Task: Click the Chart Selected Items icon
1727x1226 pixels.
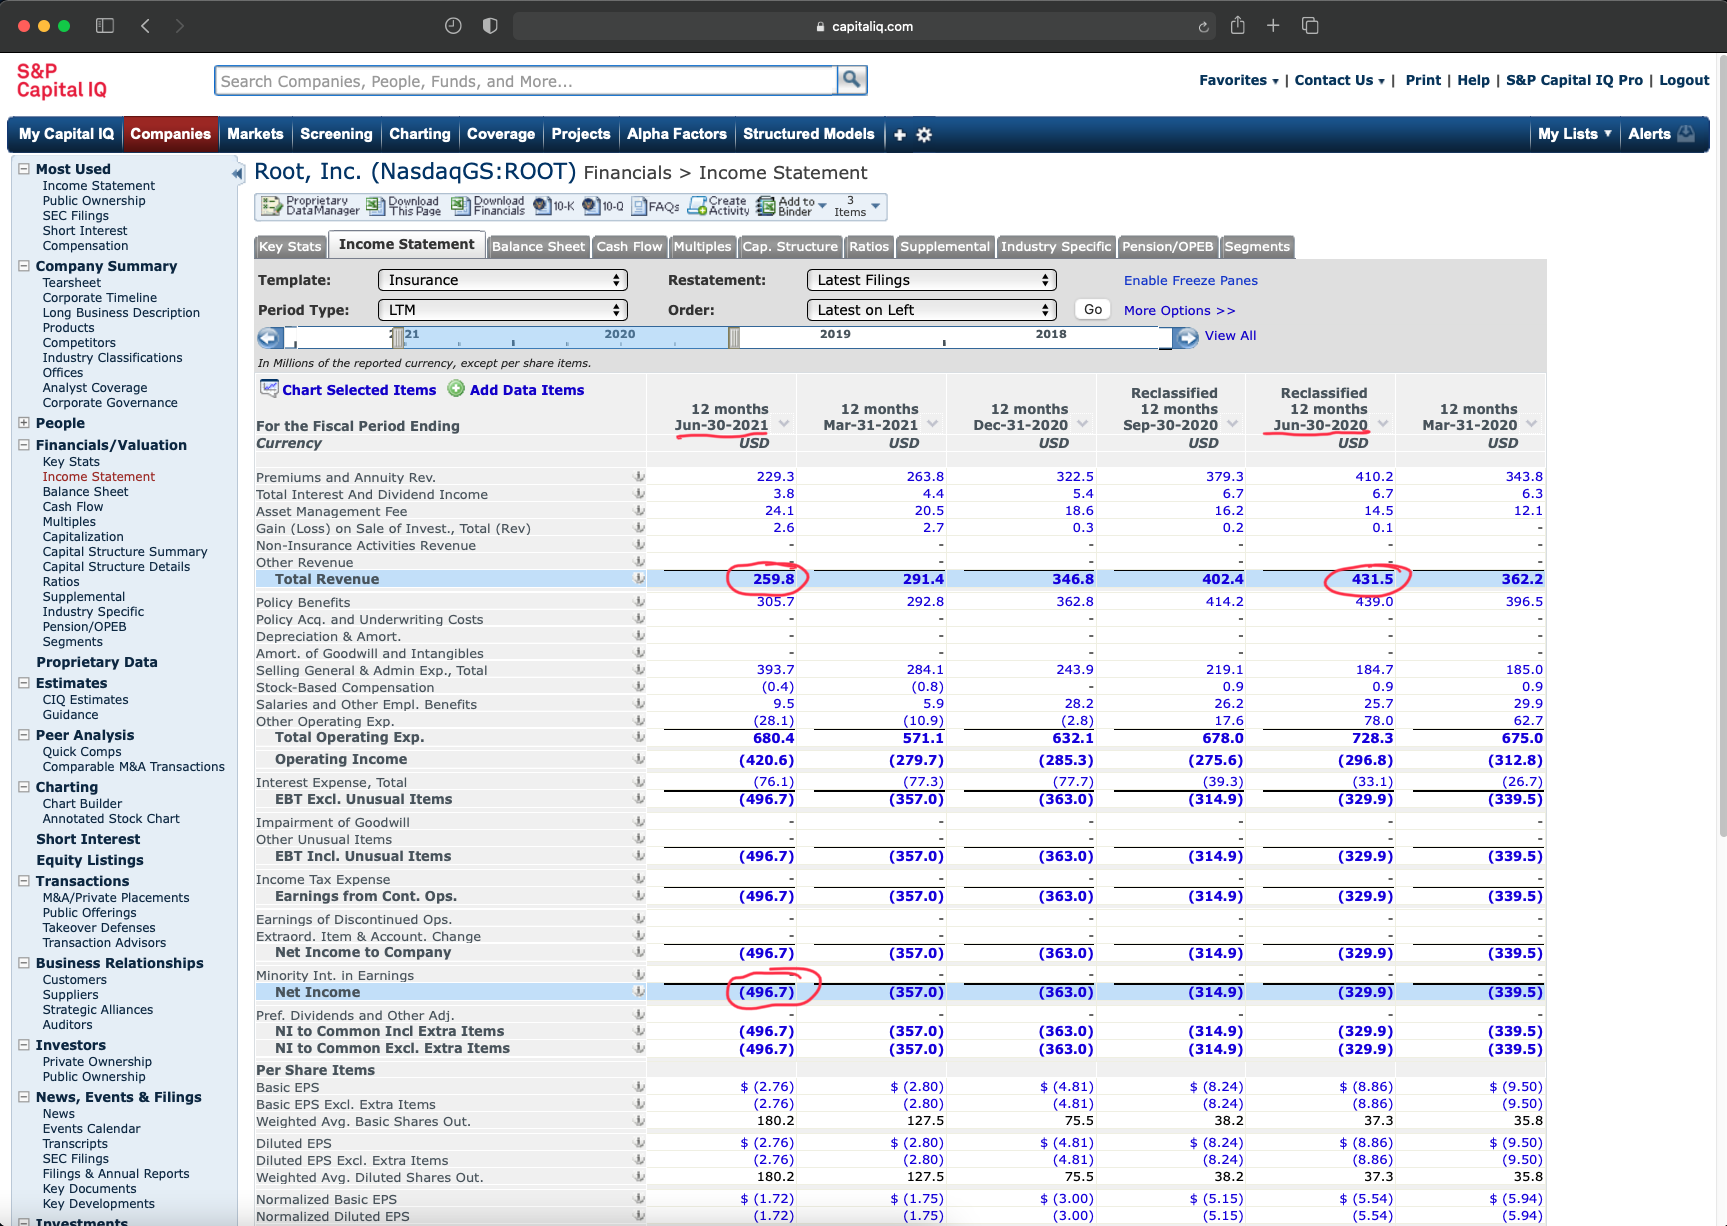Action: (268, 389)
